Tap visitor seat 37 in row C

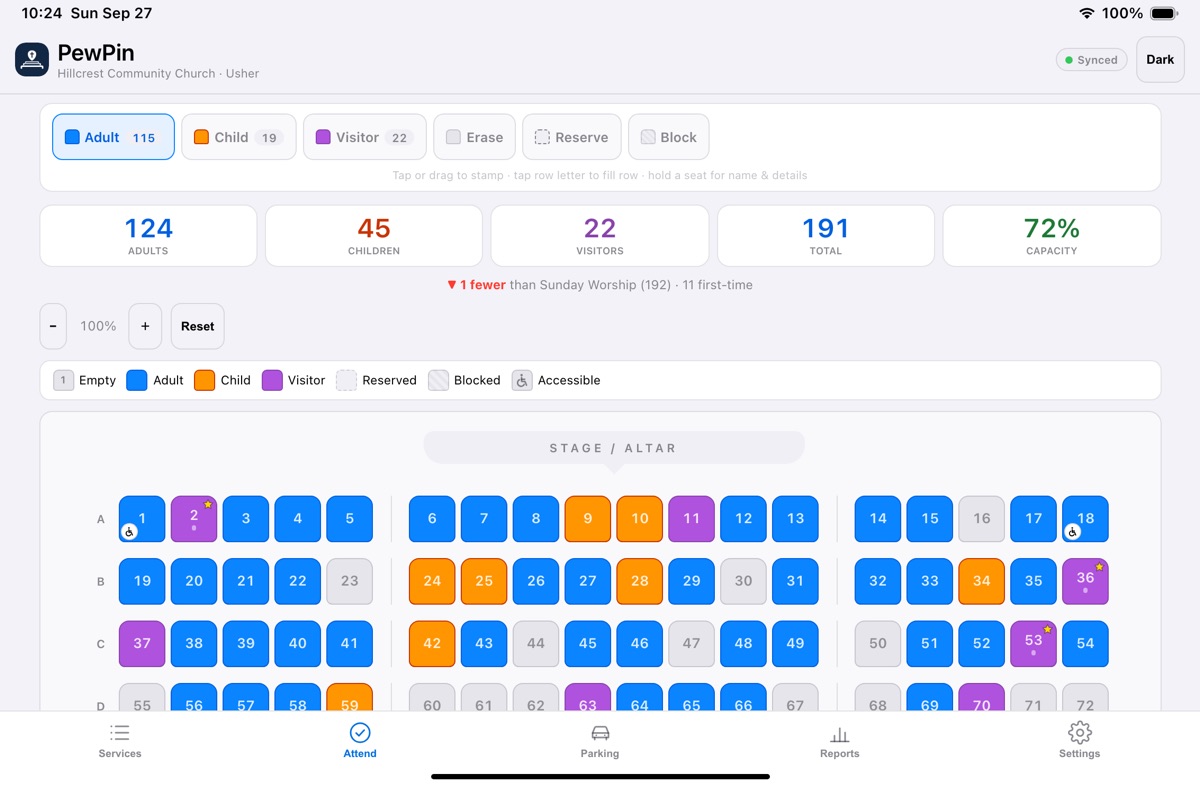tap(142, 644)
